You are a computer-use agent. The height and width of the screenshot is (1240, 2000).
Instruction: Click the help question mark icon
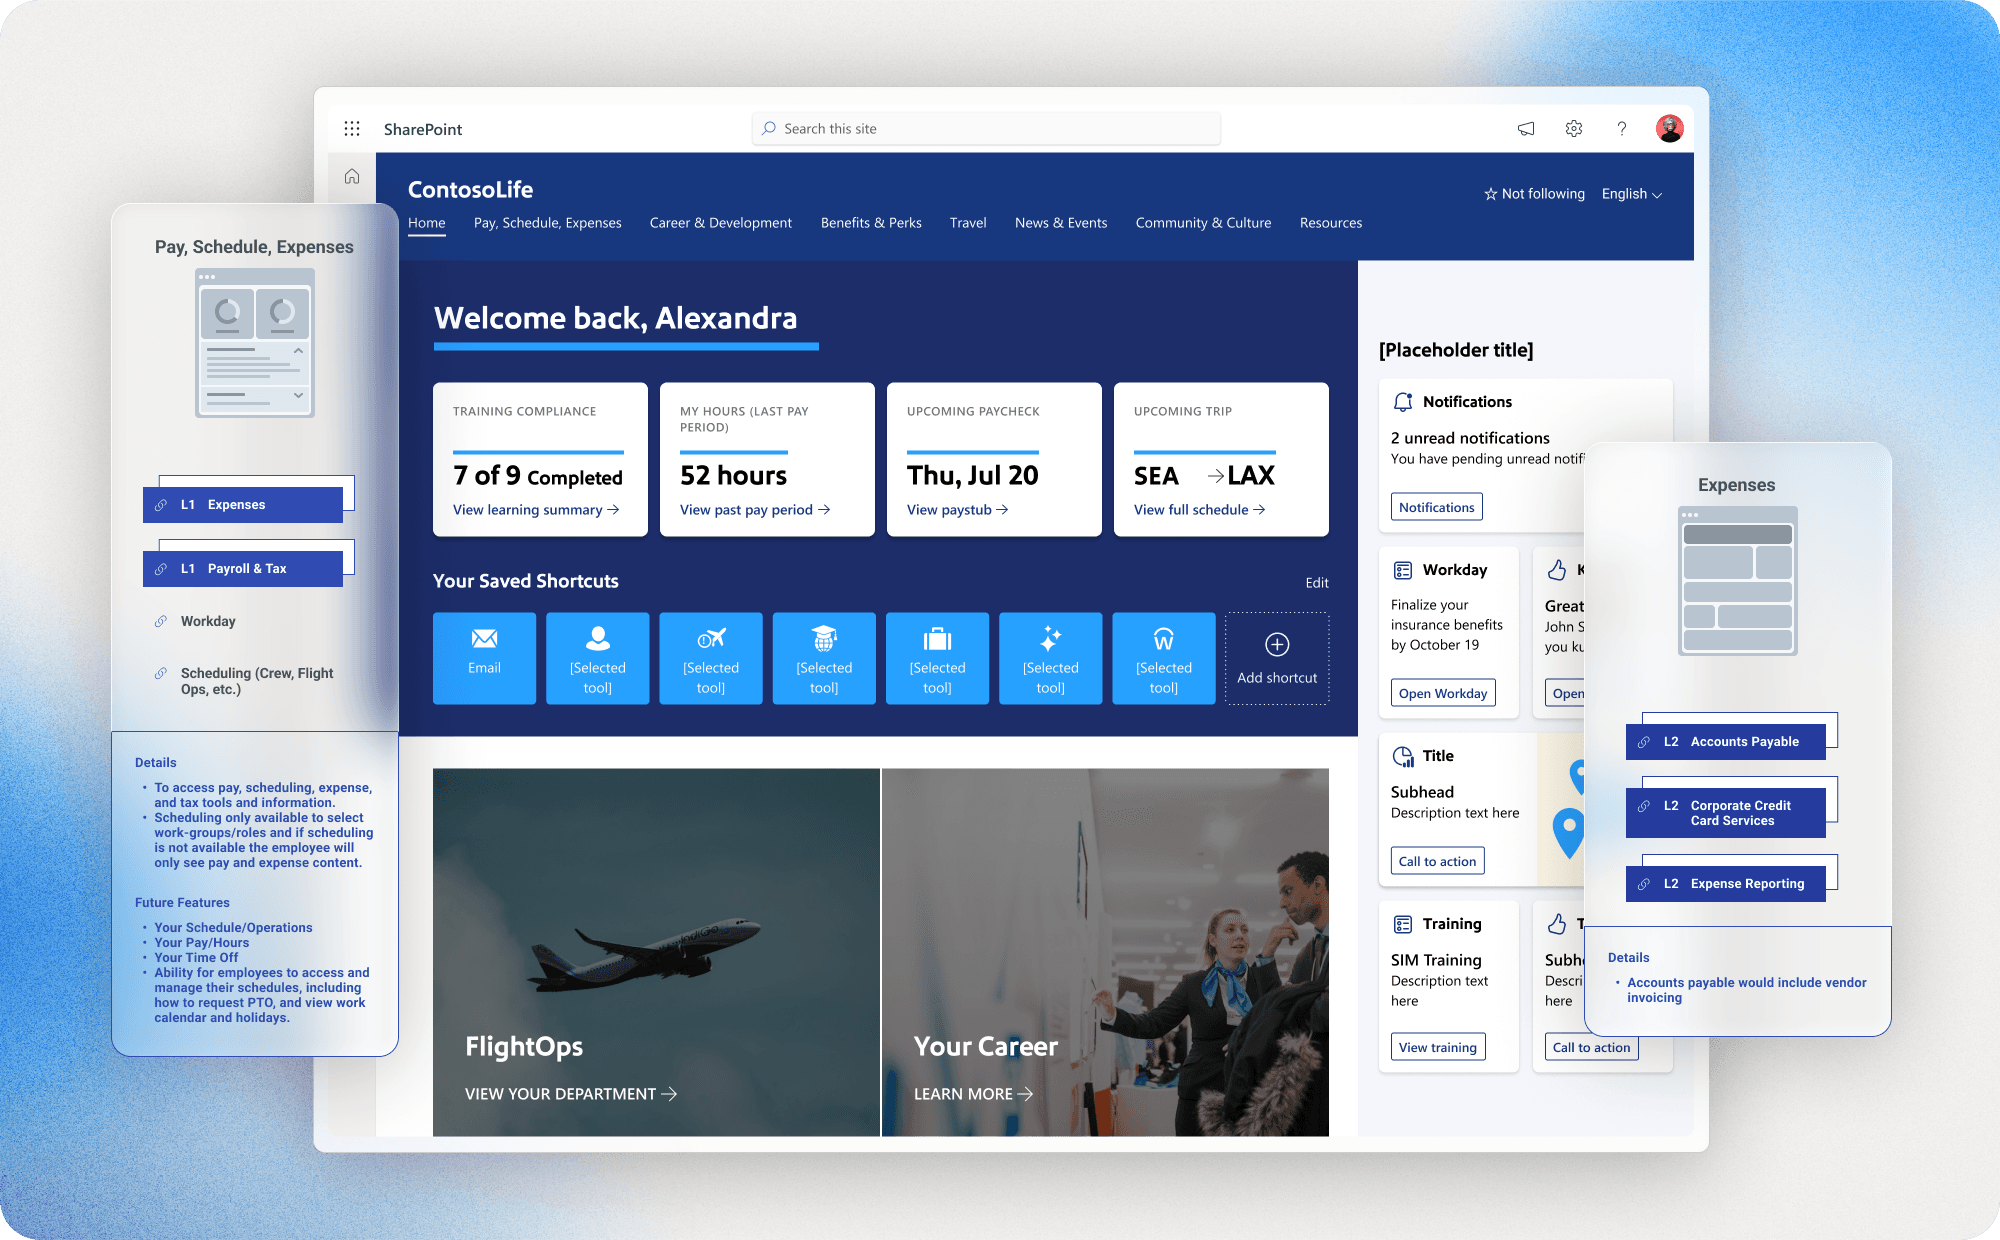(1622, 128)
